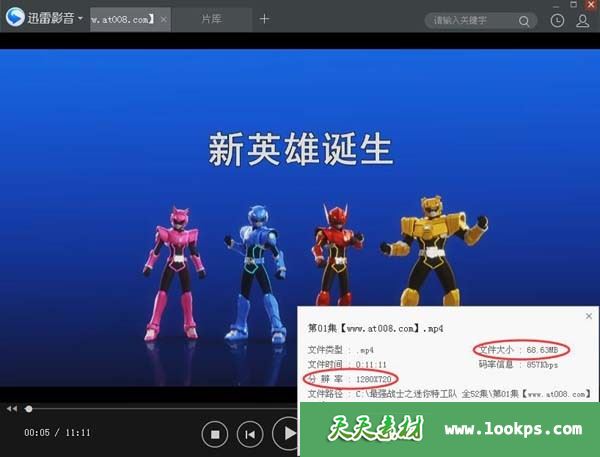Click the magnifier search icon
This screenshot has height=457, width=600.
coord(525,20)
